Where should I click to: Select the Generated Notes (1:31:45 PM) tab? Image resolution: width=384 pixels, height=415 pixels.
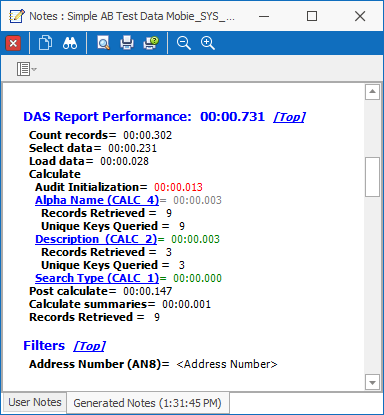(147, 403)
